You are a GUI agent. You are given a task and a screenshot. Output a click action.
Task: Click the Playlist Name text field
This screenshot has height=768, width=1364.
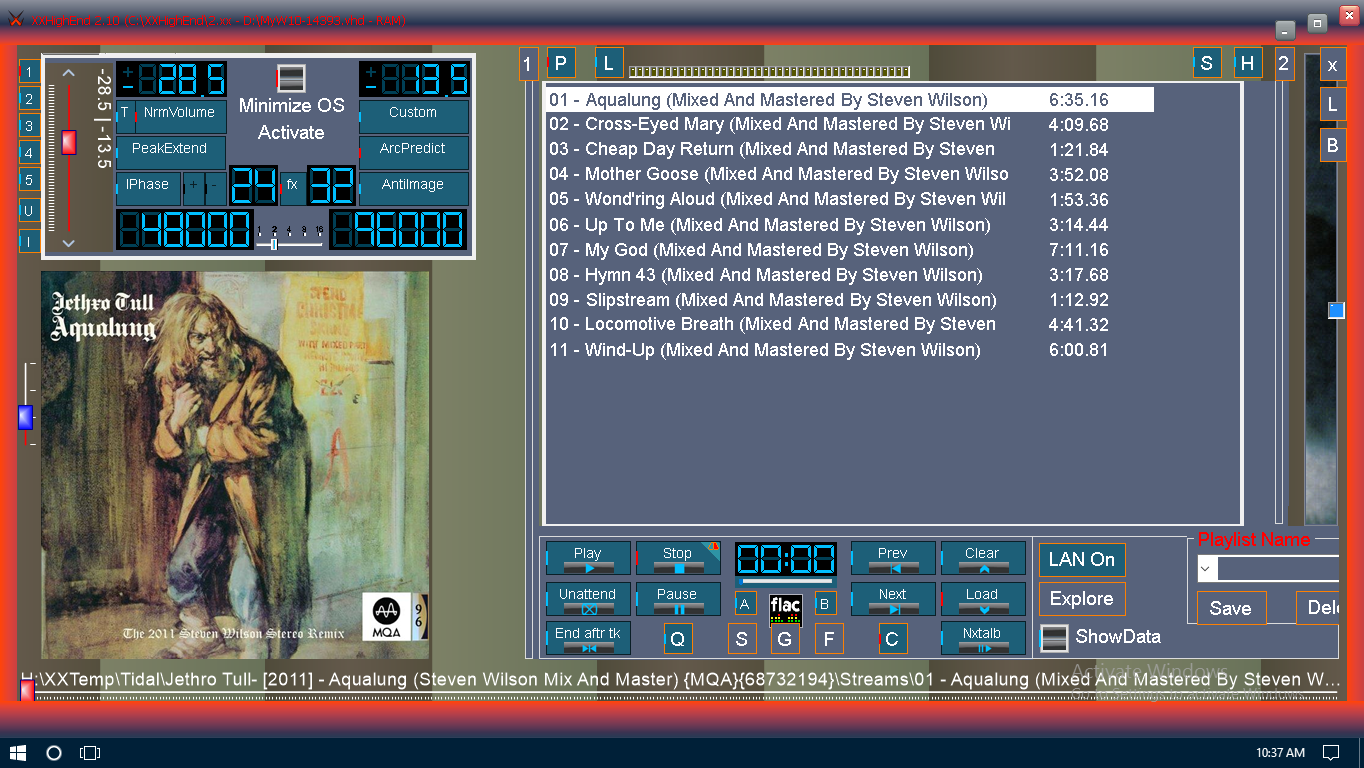pos(1278,569)
